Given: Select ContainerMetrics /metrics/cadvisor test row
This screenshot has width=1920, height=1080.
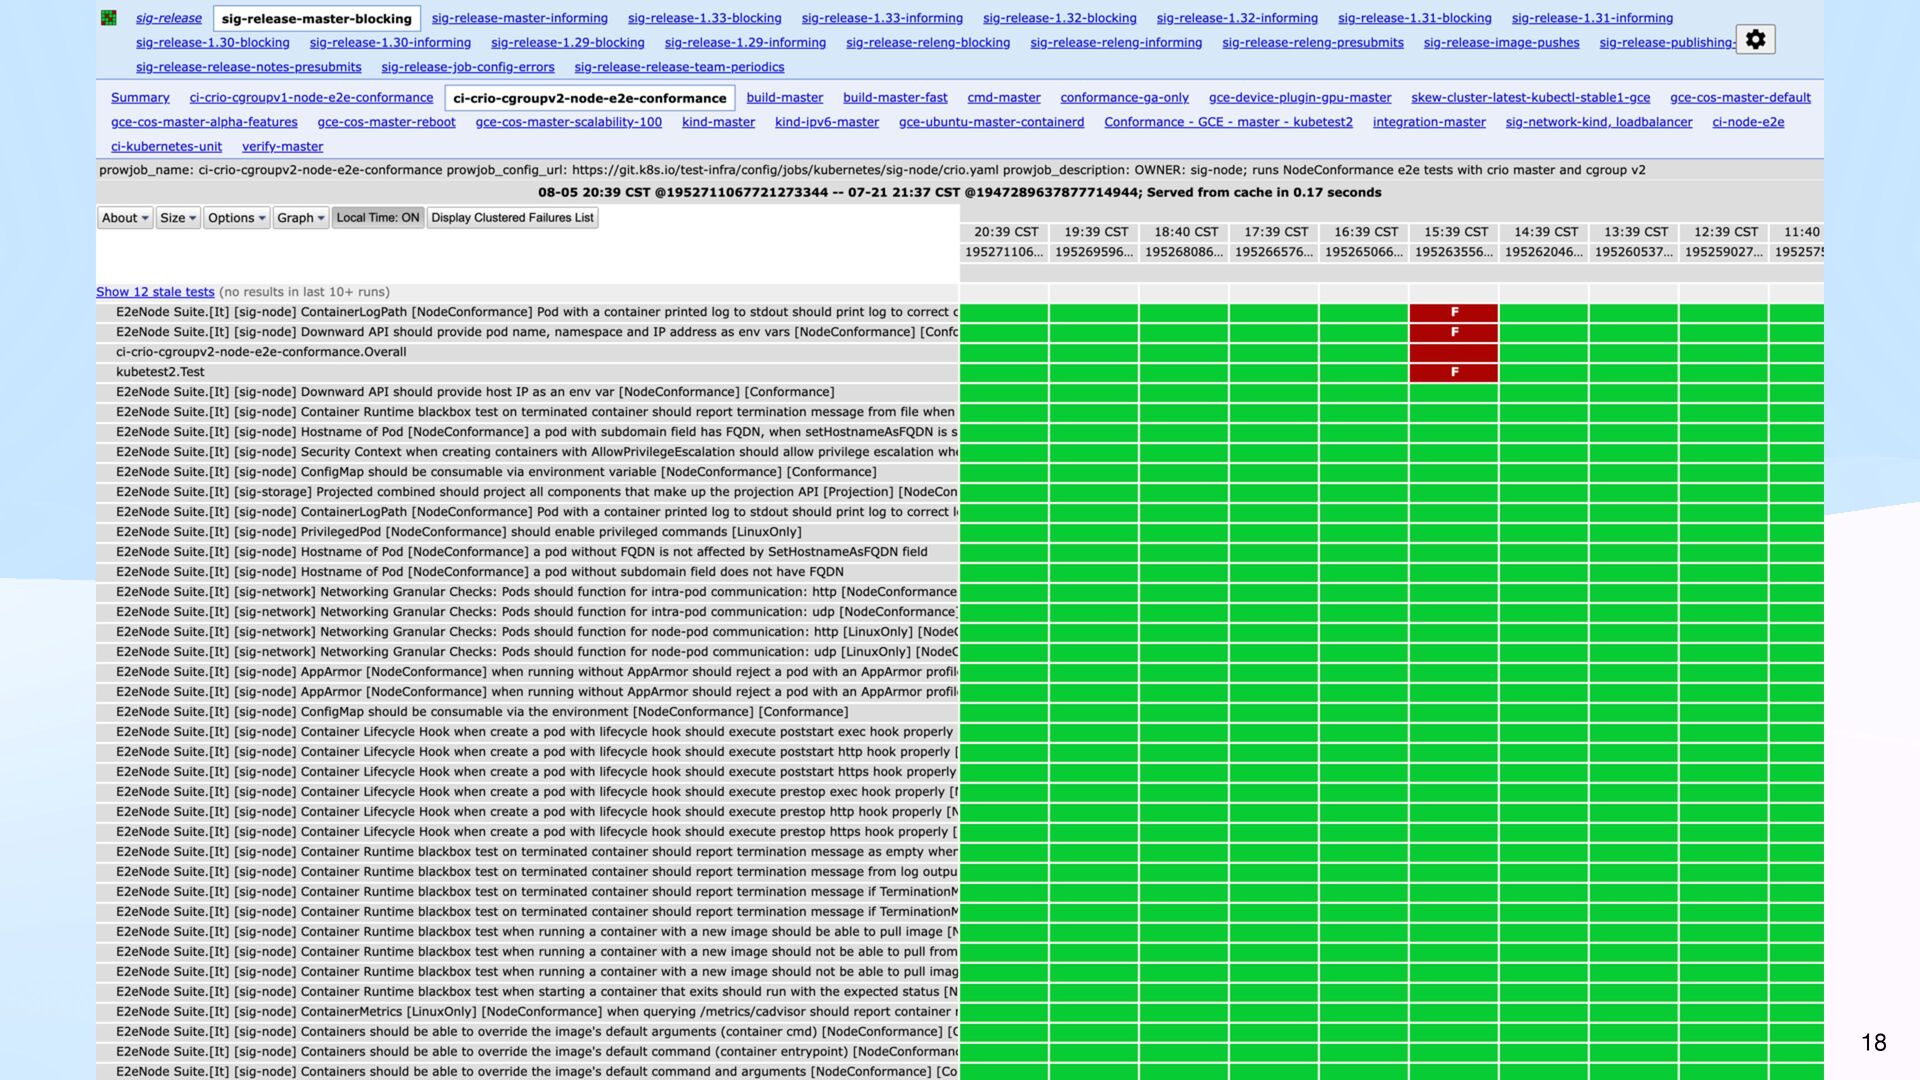Looking at the screenshot, I should pyautogui.click(x=528, y=1012).
